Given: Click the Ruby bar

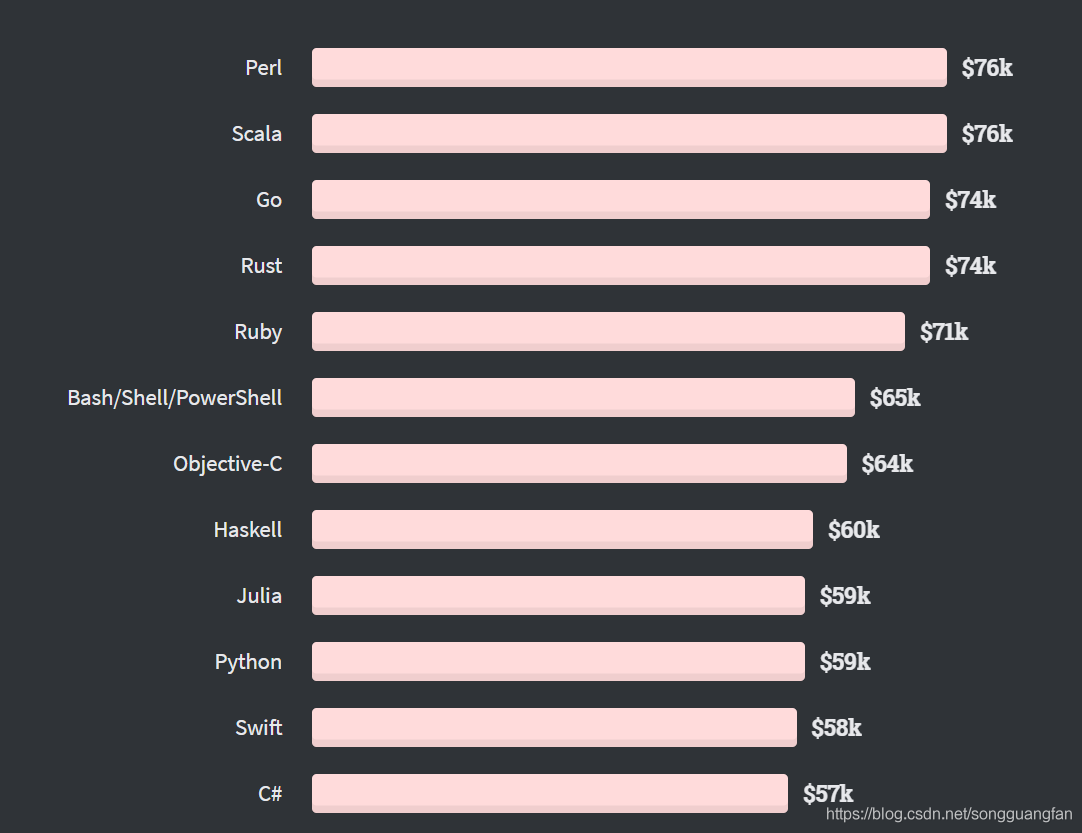Looking at the screenshot, I should pyautogui.click(x=608, y=331).
